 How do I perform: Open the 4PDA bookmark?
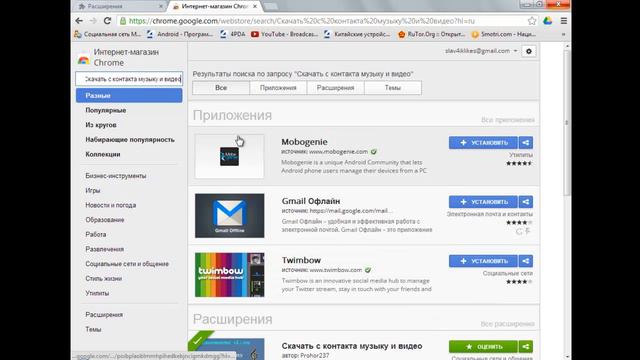click(x=232, y=34)
